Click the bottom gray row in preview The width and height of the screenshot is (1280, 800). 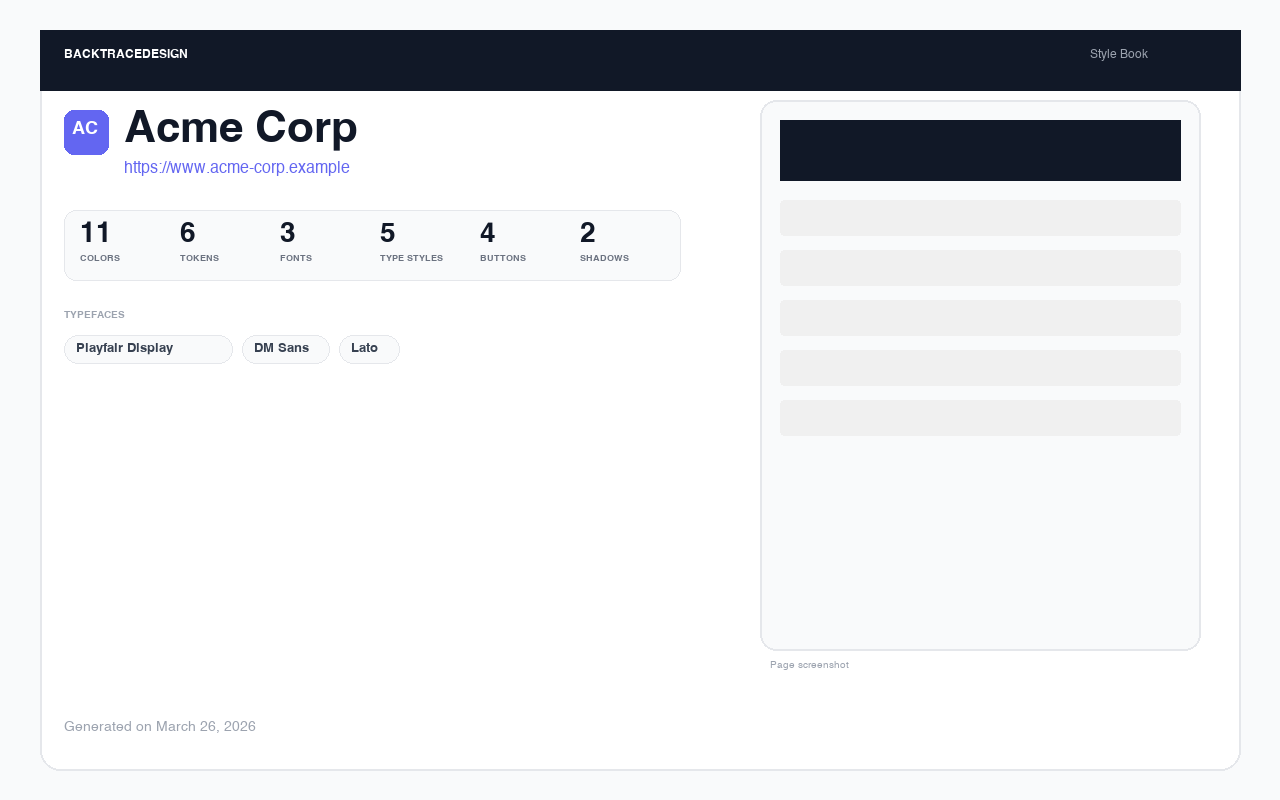980,418
